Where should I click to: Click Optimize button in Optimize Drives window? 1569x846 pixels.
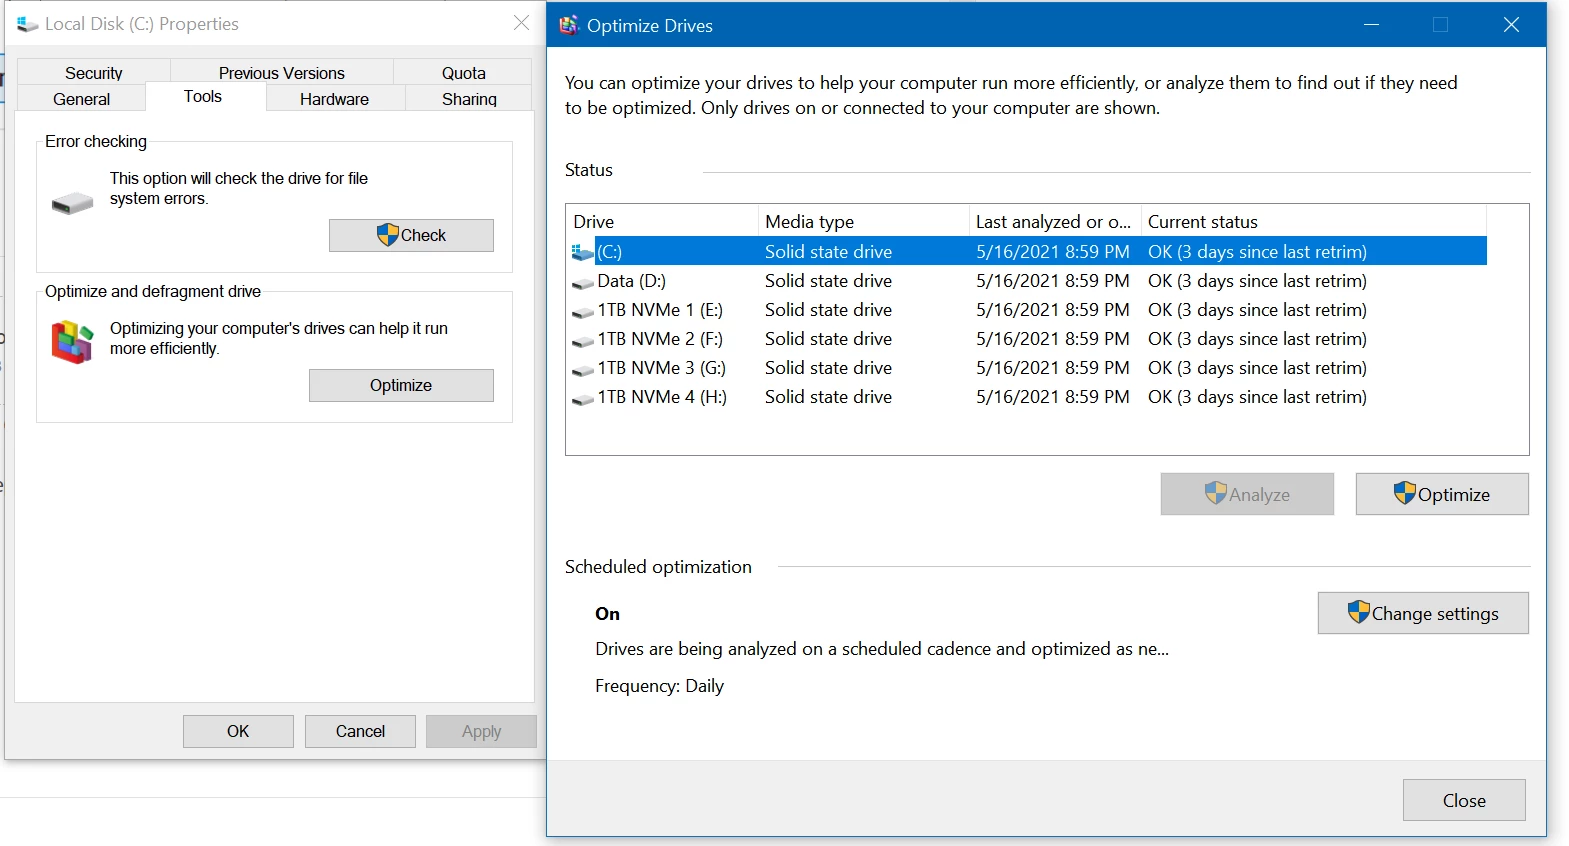pos(1442,494)
